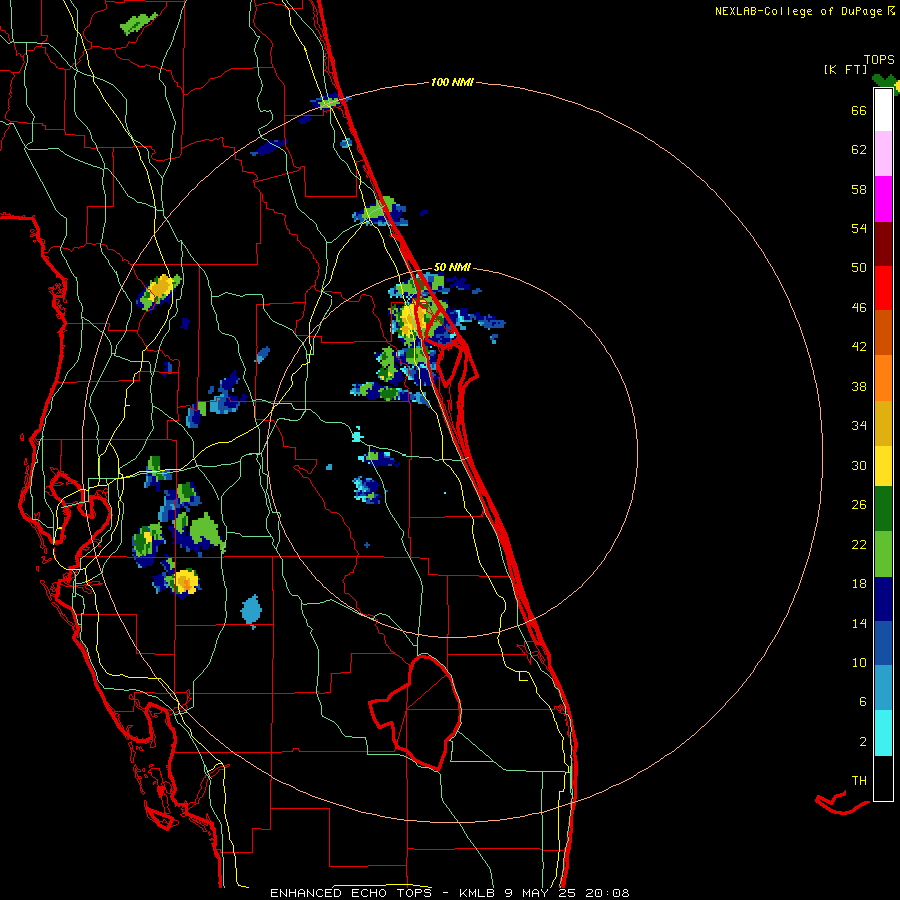Image resolution: width=900 pixels, height=900 pixels.
Task: Click the '2' scale value
Action: tap(863, 742)
